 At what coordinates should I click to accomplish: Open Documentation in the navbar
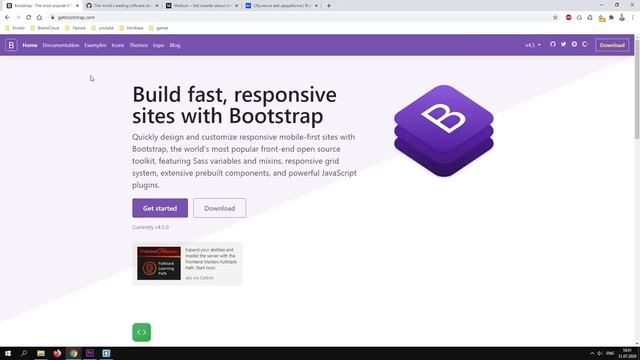[61, 45]
